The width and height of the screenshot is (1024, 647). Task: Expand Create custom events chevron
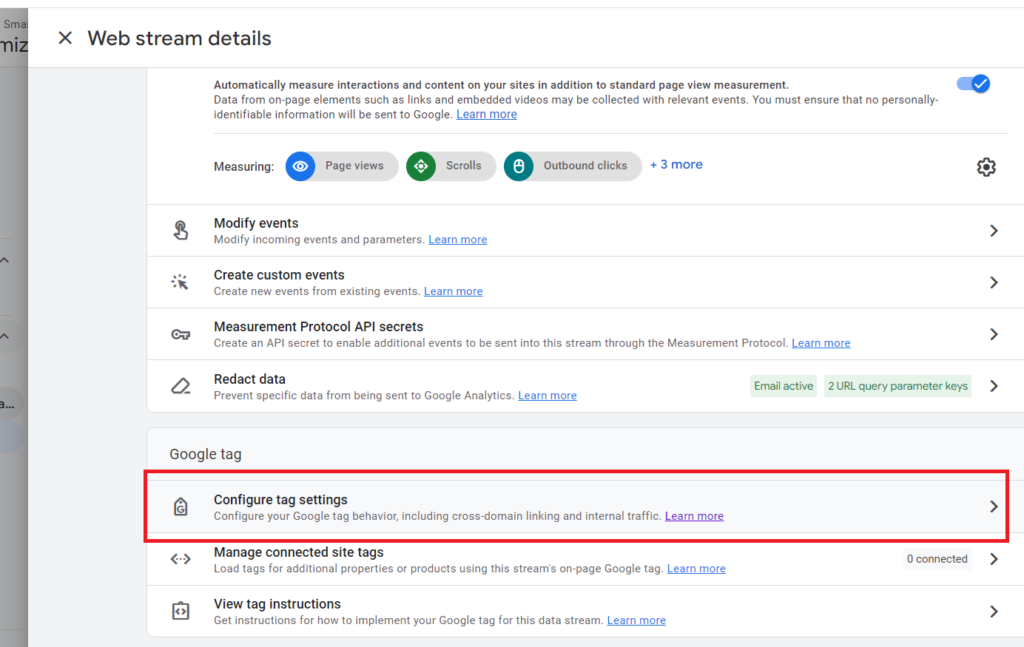tap(993, 282)
